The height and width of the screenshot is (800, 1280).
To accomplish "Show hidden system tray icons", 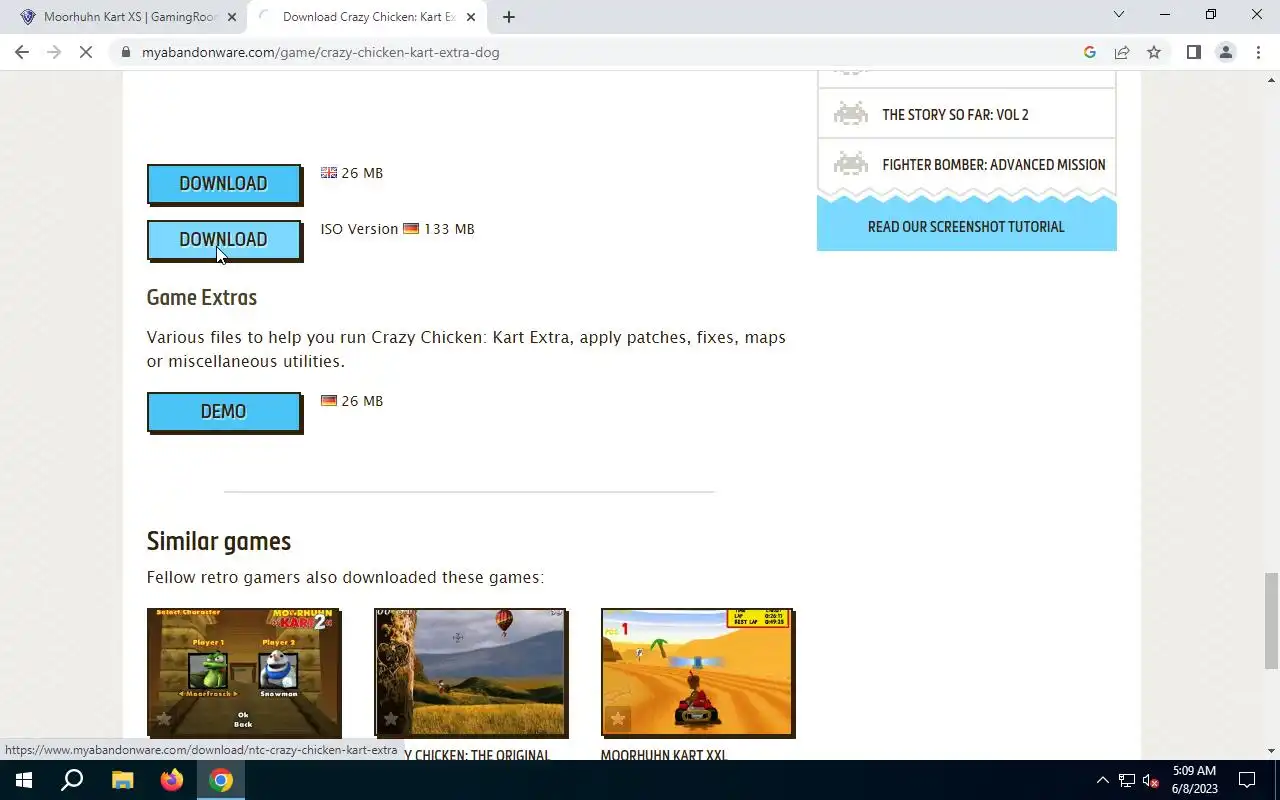I will [x=1103, y=780].
